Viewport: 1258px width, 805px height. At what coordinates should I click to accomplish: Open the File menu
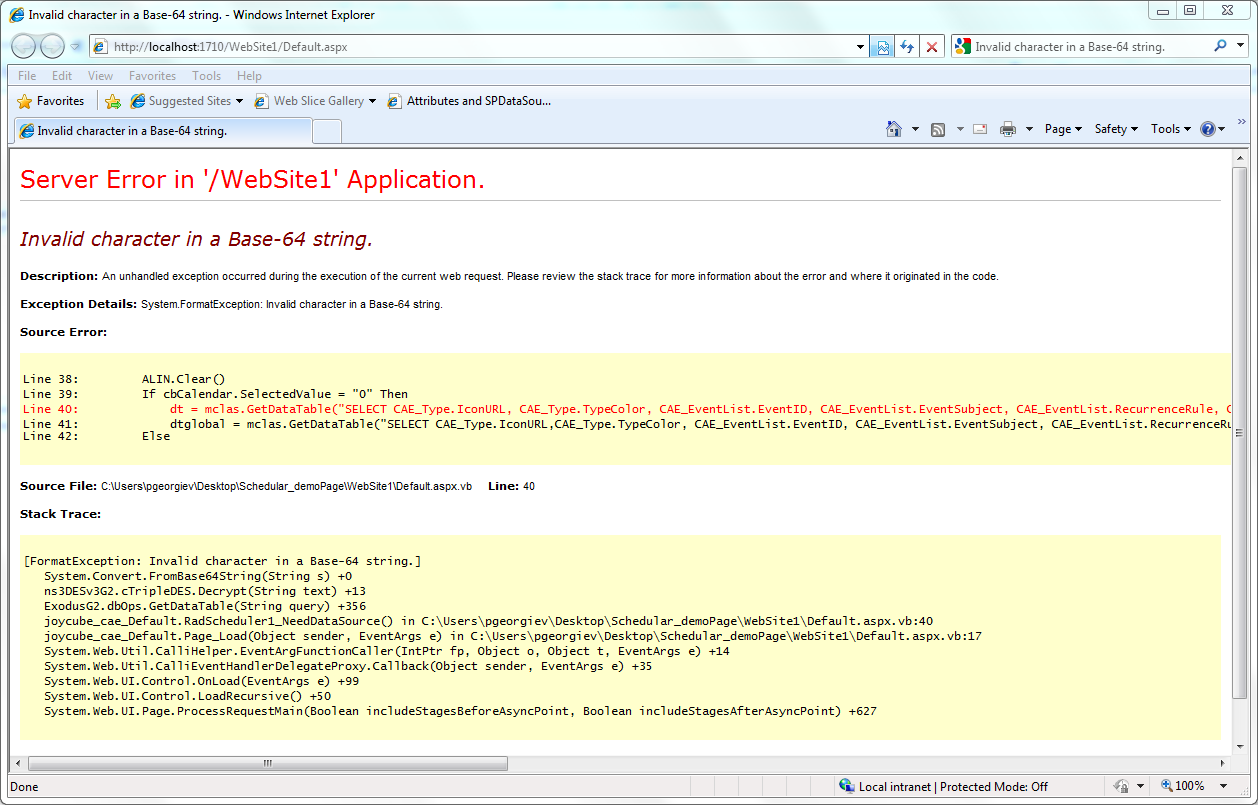27,76
